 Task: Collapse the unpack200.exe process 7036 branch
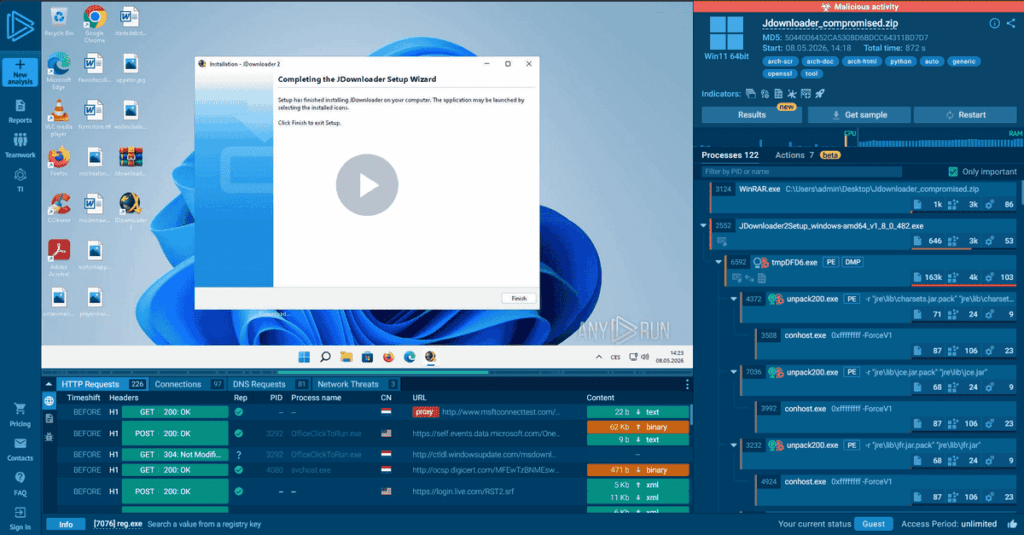tap(733, 372)
